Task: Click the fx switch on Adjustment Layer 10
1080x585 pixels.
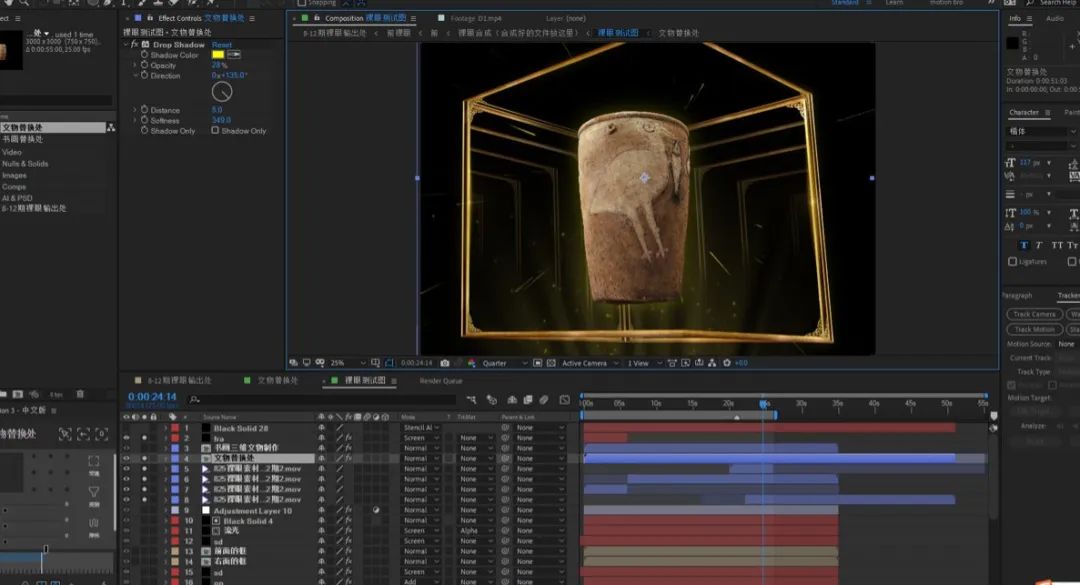Action: [349, 511]
